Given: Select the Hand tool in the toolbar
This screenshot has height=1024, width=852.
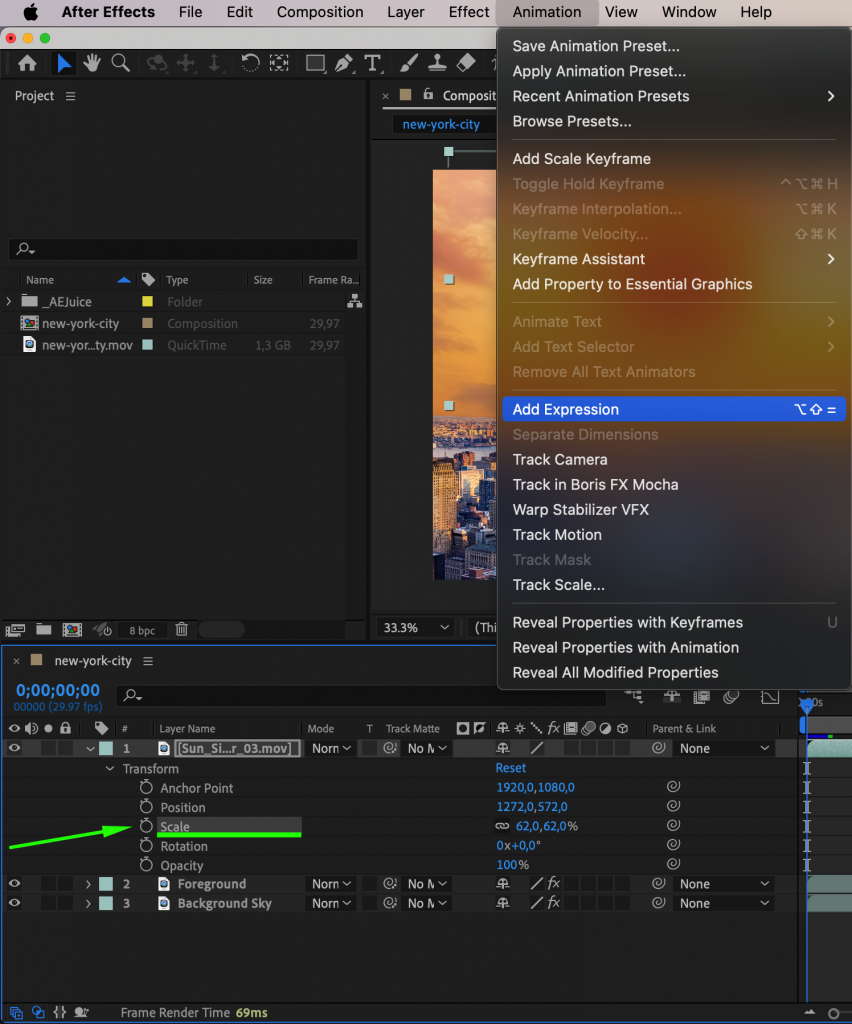Looking at the screenshot, I should pyautogui.click(x=91, y=62).
